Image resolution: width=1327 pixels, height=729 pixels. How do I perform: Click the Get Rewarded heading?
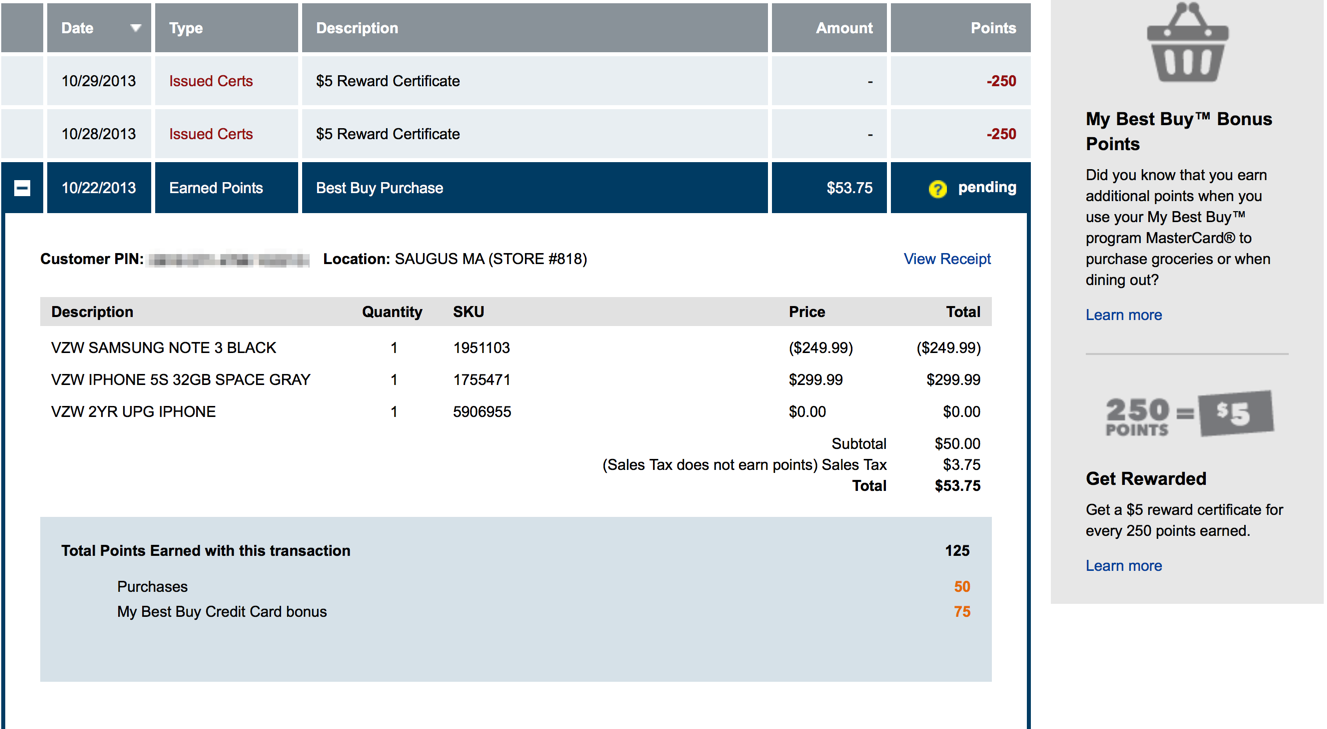click(1146, 479)
